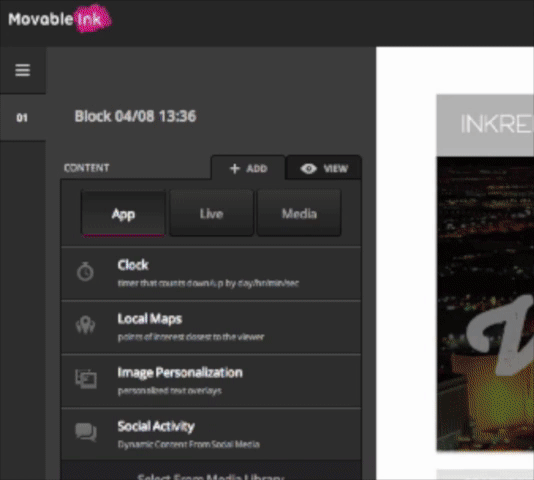This screenshot has width=534, height=480.
Task: Choose the Social Activity app entry
Action: 211,435
